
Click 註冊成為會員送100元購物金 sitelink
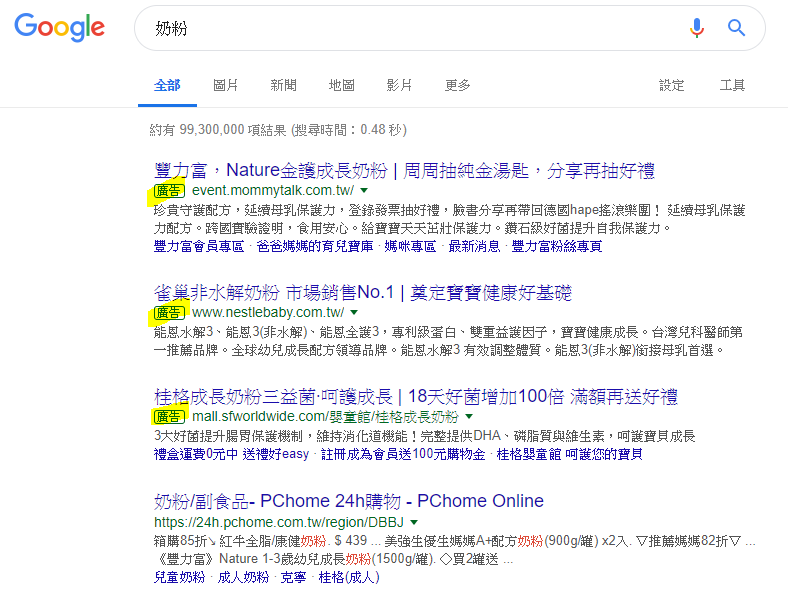[403, 454]
